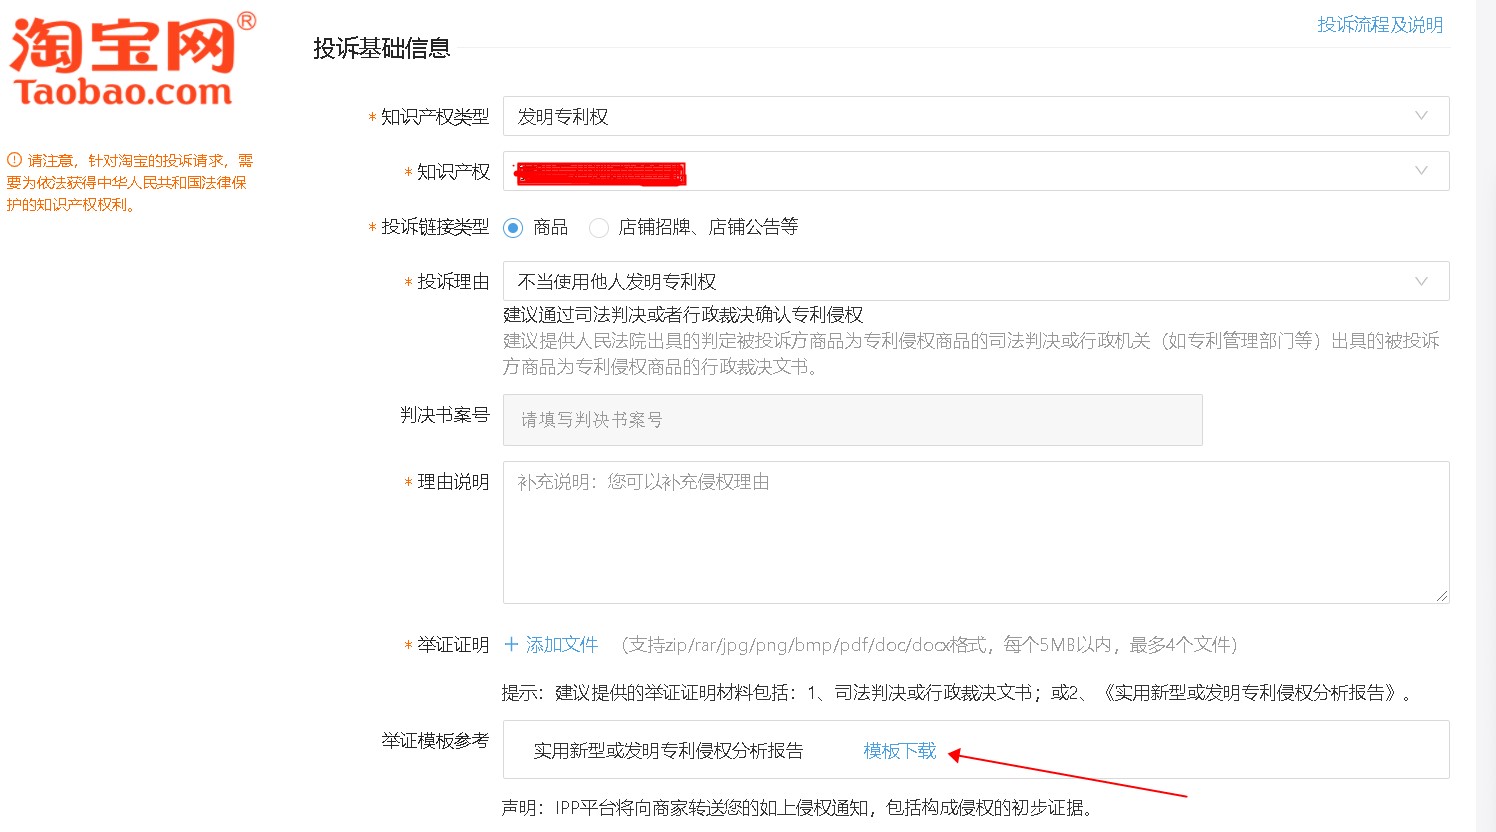The width and height of the screenshot is (1496, 832).
Task: Click the 投诉基础信息 section heading
Action: 381,48
